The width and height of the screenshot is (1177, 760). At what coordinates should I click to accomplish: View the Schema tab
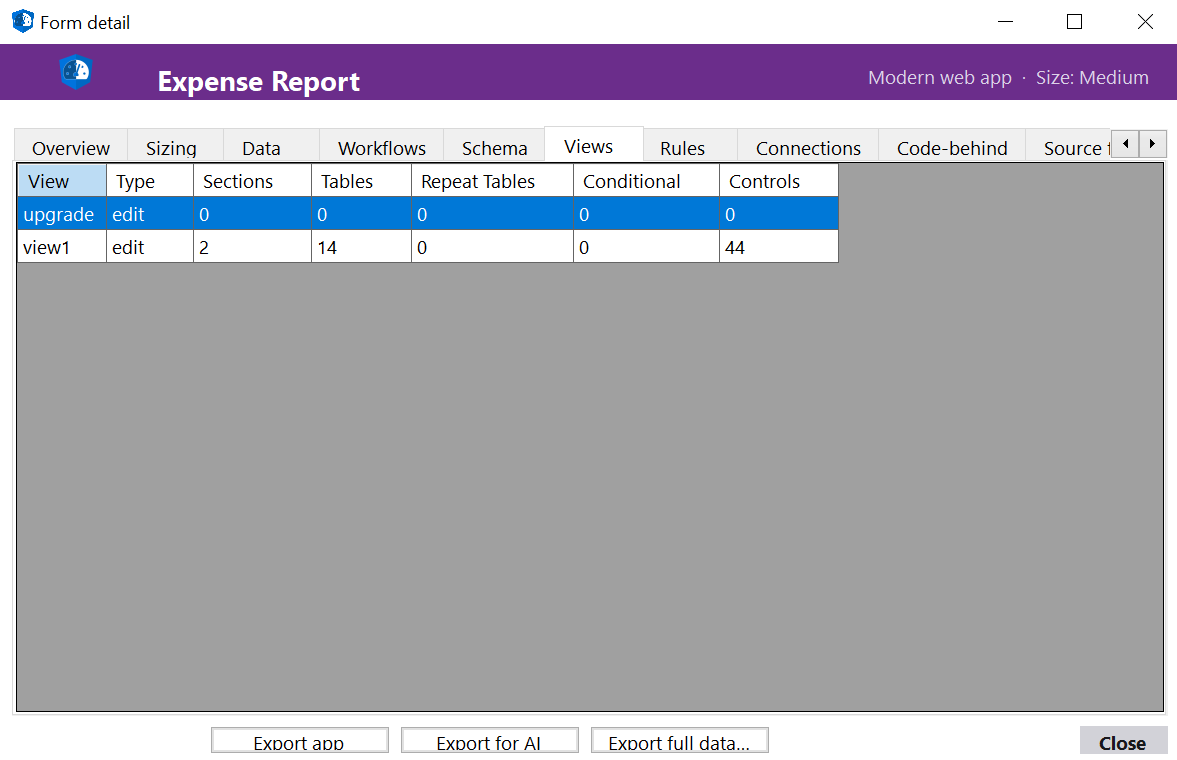click(494, 147)
